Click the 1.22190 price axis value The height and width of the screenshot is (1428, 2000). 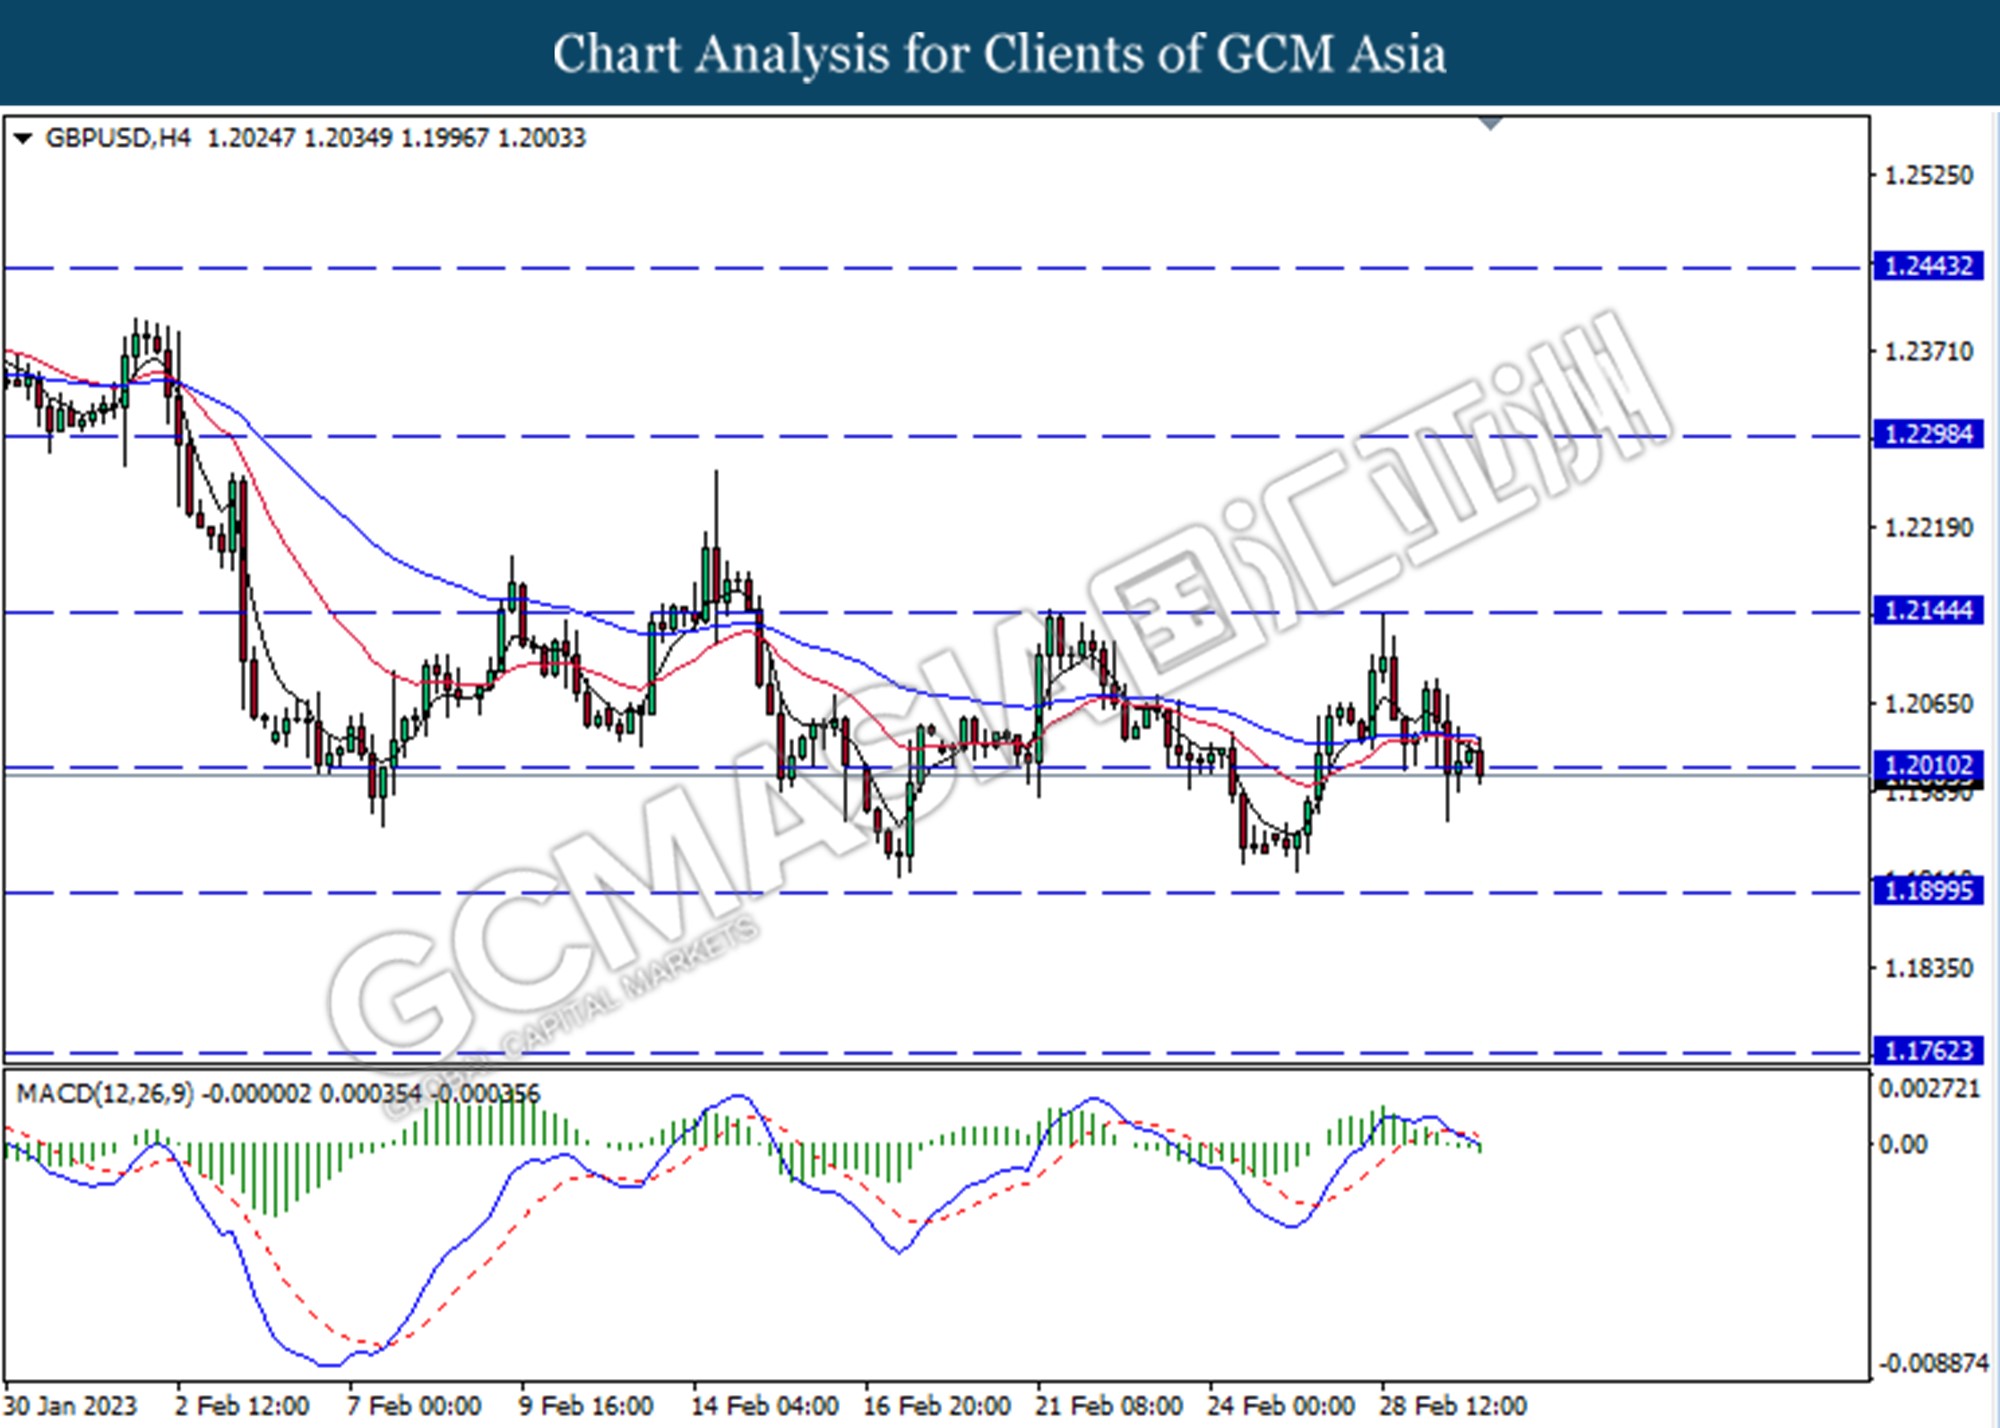click(x=1929, y=528)
